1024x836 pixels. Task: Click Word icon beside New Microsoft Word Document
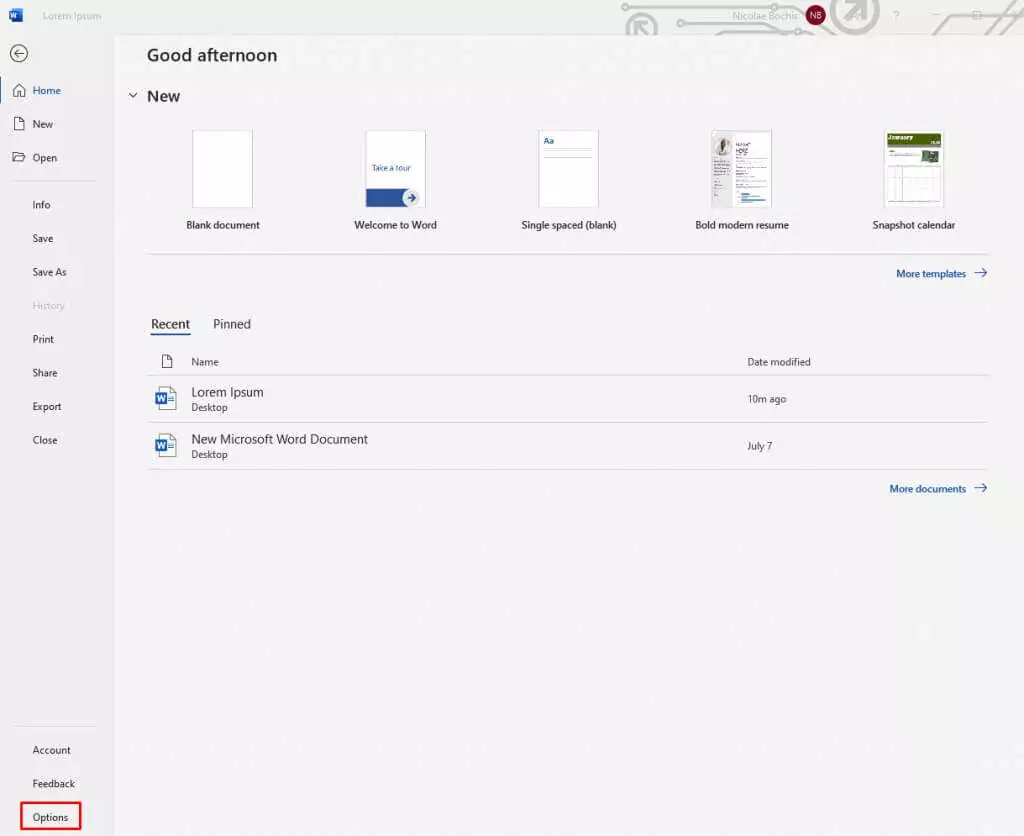point(166,445)
